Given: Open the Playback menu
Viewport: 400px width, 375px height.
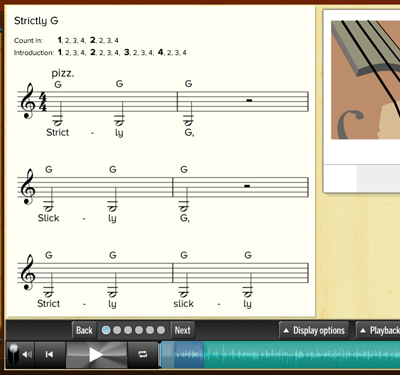Looking at the screenshot, I should pos(378,330).
